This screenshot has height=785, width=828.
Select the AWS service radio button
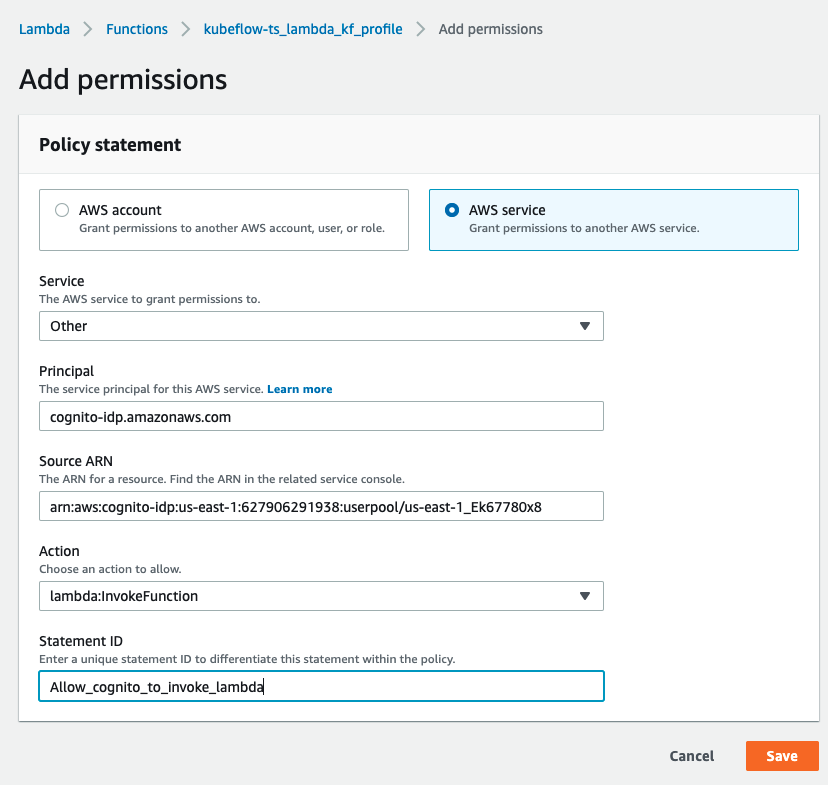[452, 210]
